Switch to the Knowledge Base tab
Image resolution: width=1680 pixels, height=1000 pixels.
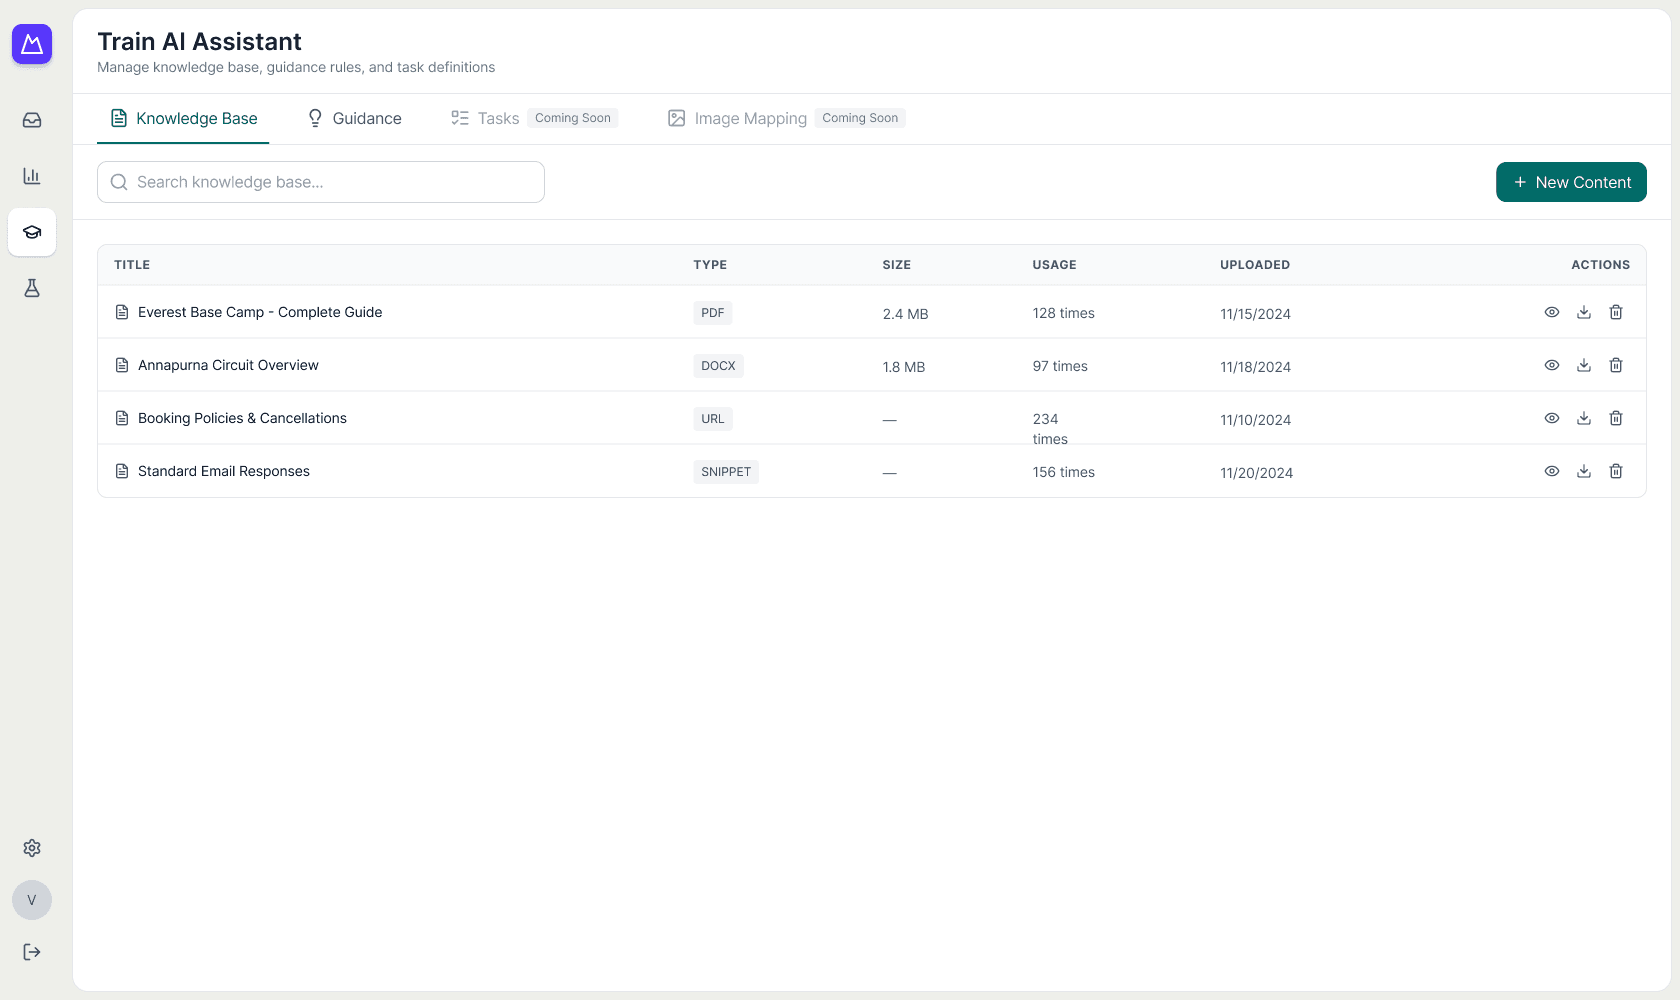click(183, 118)
